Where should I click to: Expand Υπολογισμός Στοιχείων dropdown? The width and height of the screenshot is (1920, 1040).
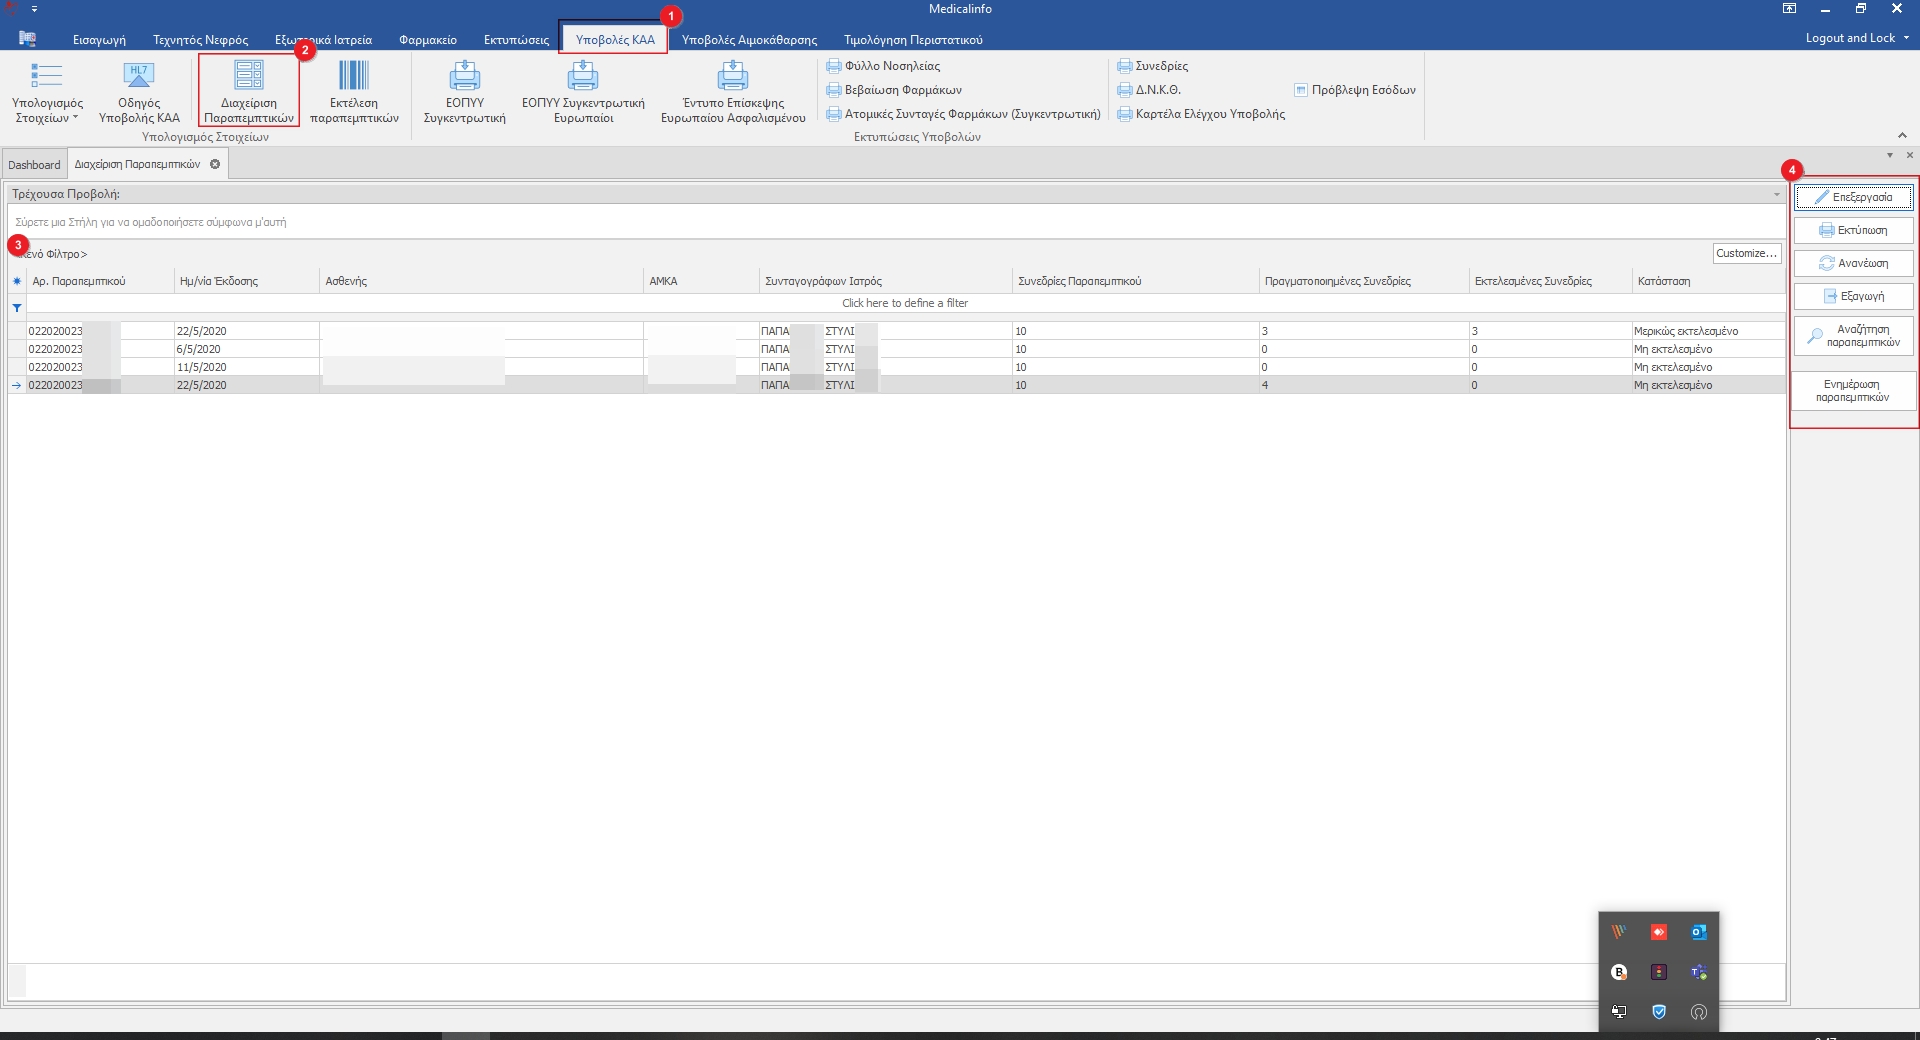(x=47, y=110)
